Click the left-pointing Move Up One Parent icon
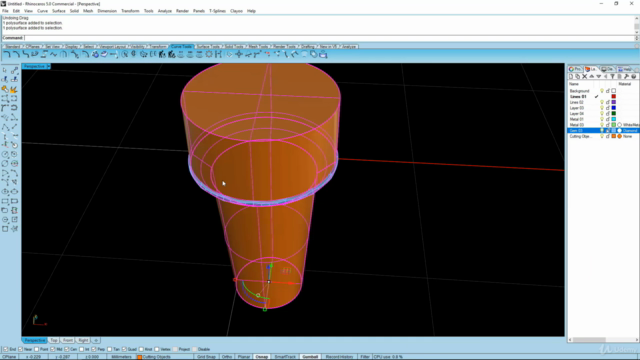Screen dimensions: 640x360 point(605,76)
